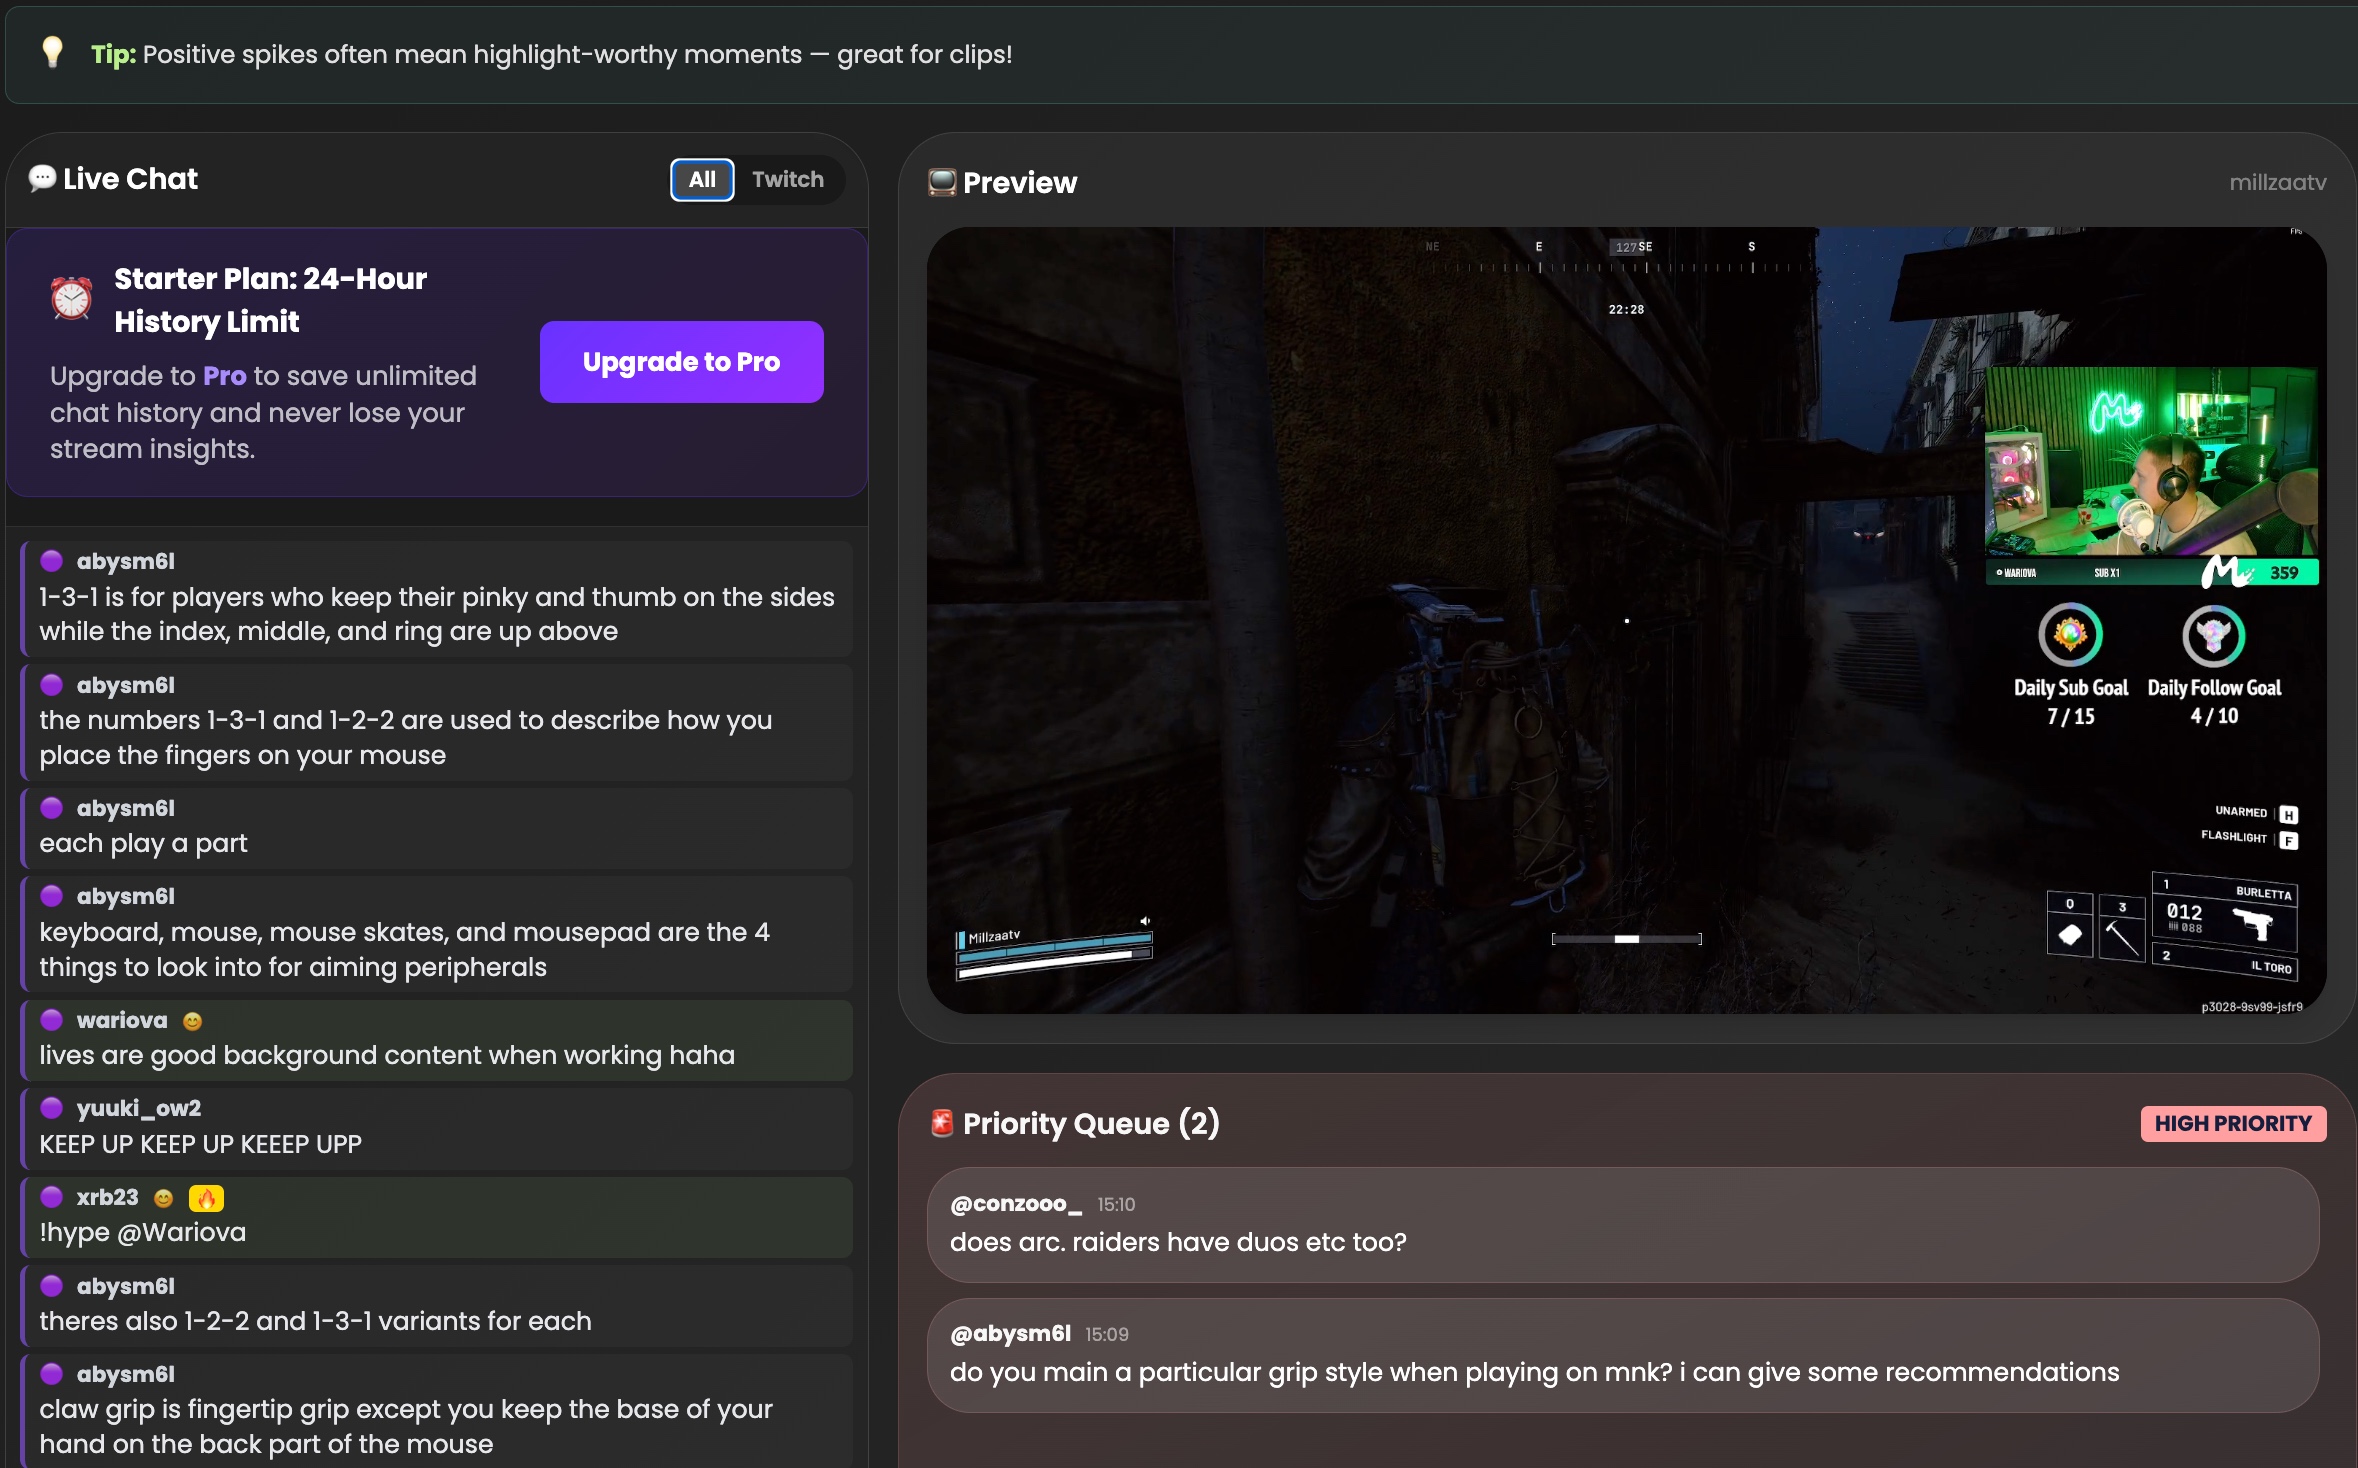Click the Priority Queue siren icon

coord(941,1123)
